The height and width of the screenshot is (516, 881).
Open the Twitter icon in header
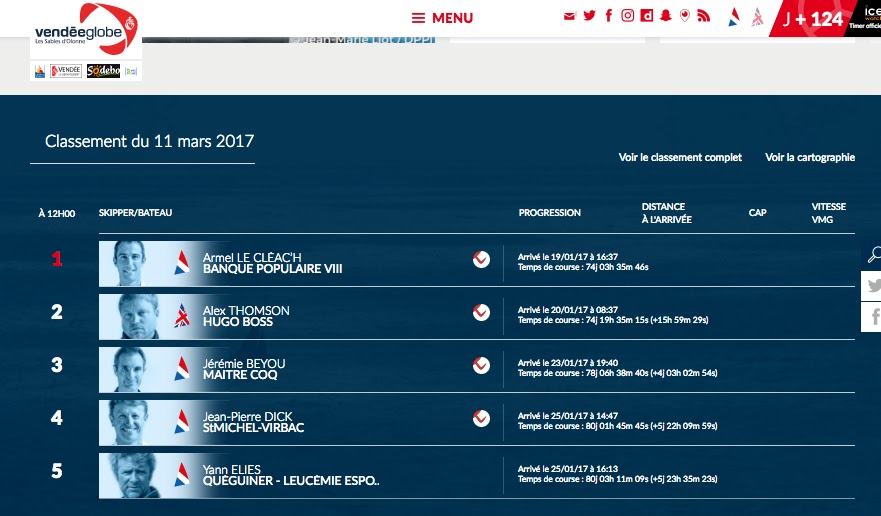[589, 16]
